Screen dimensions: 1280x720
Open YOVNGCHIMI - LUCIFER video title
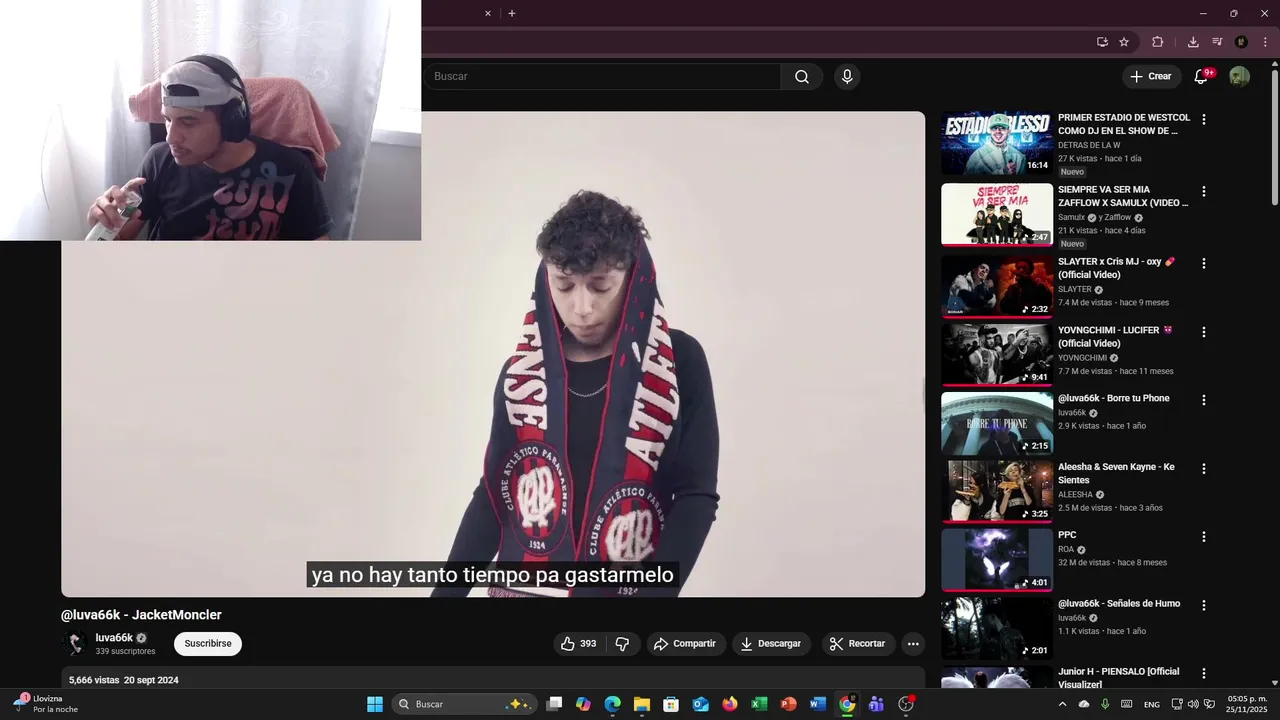pyautogui.click(x=1115, y=337)
